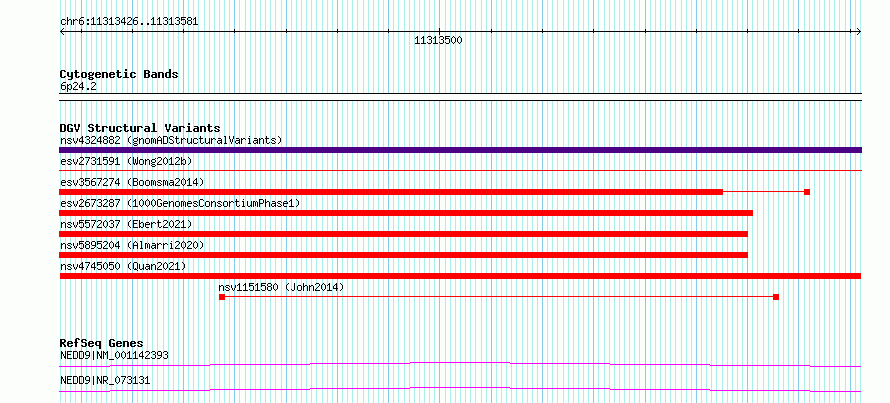Click the red nsv4745050 variant bar
Image resolution: width=890 pixels, height=403 pixels.
[460, 276]
